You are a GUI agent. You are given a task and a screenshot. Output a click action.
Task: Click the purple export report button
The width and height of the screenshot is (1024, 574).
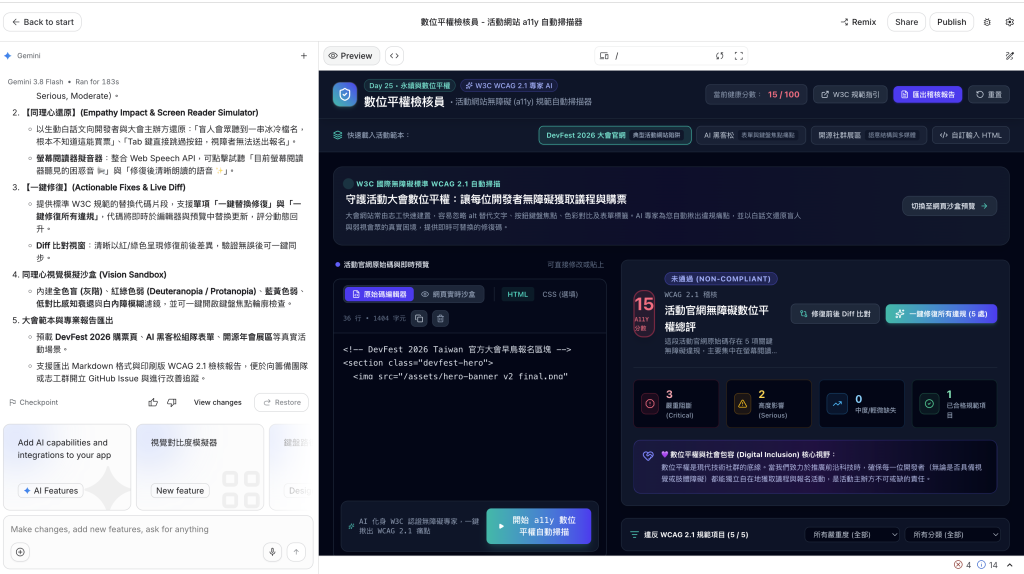(x=927, y=95)
